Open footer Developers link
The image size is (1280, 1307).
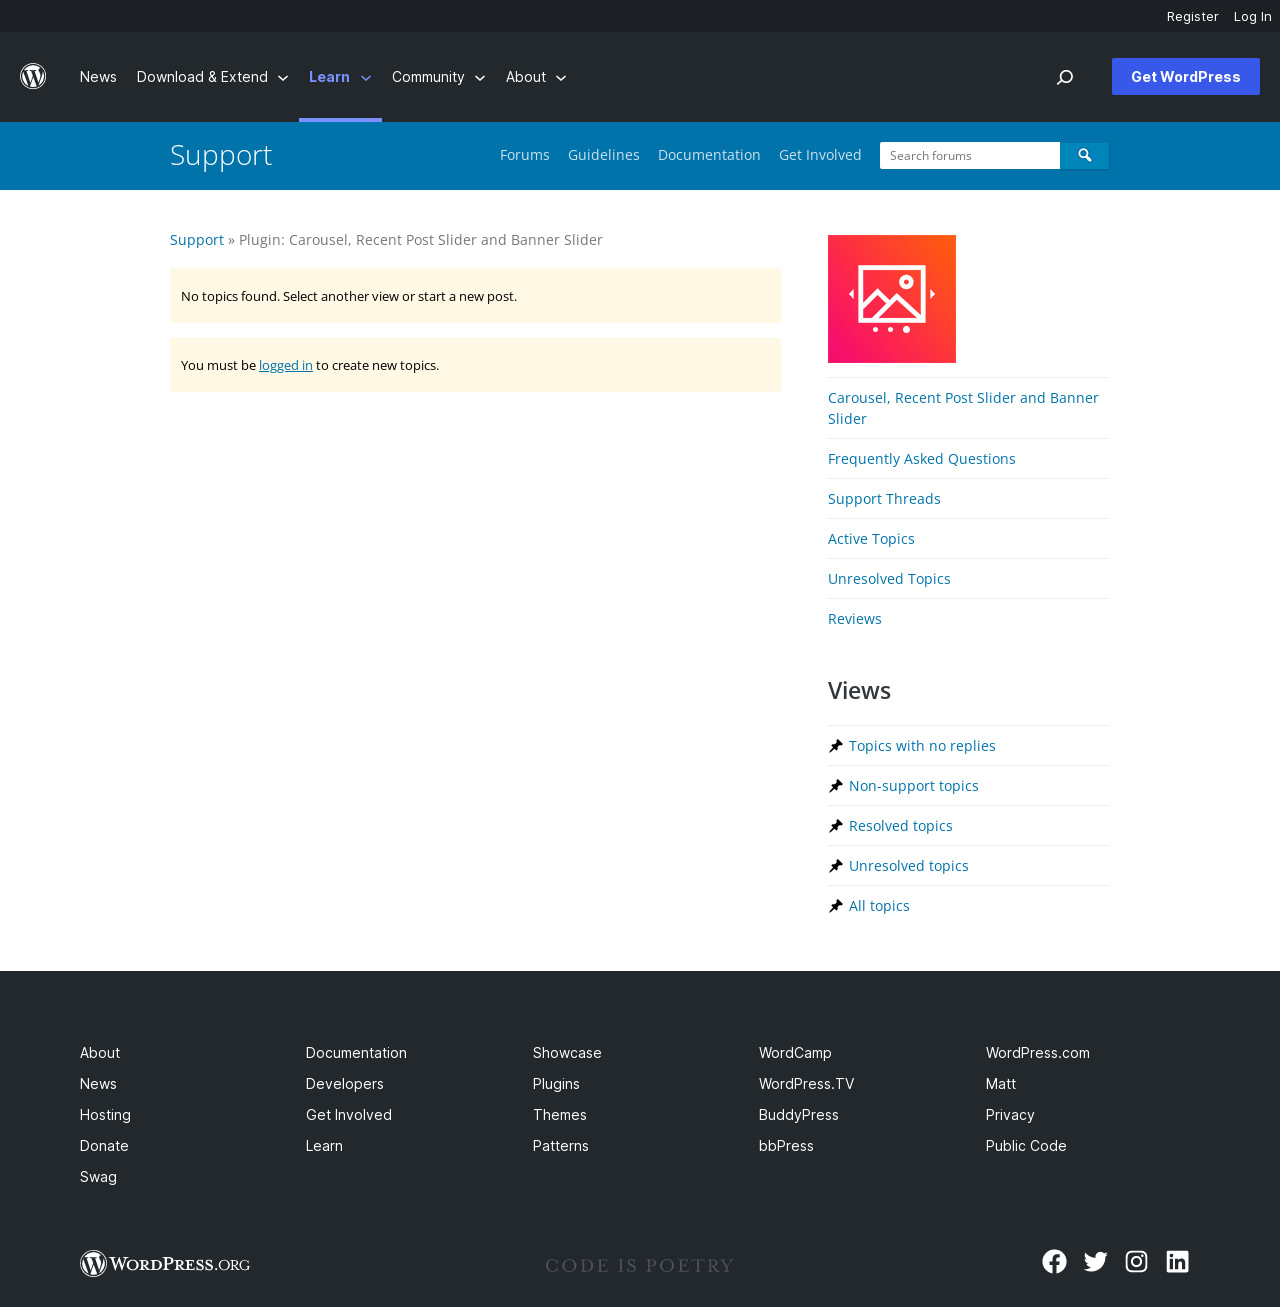(x=345, y=1084)
